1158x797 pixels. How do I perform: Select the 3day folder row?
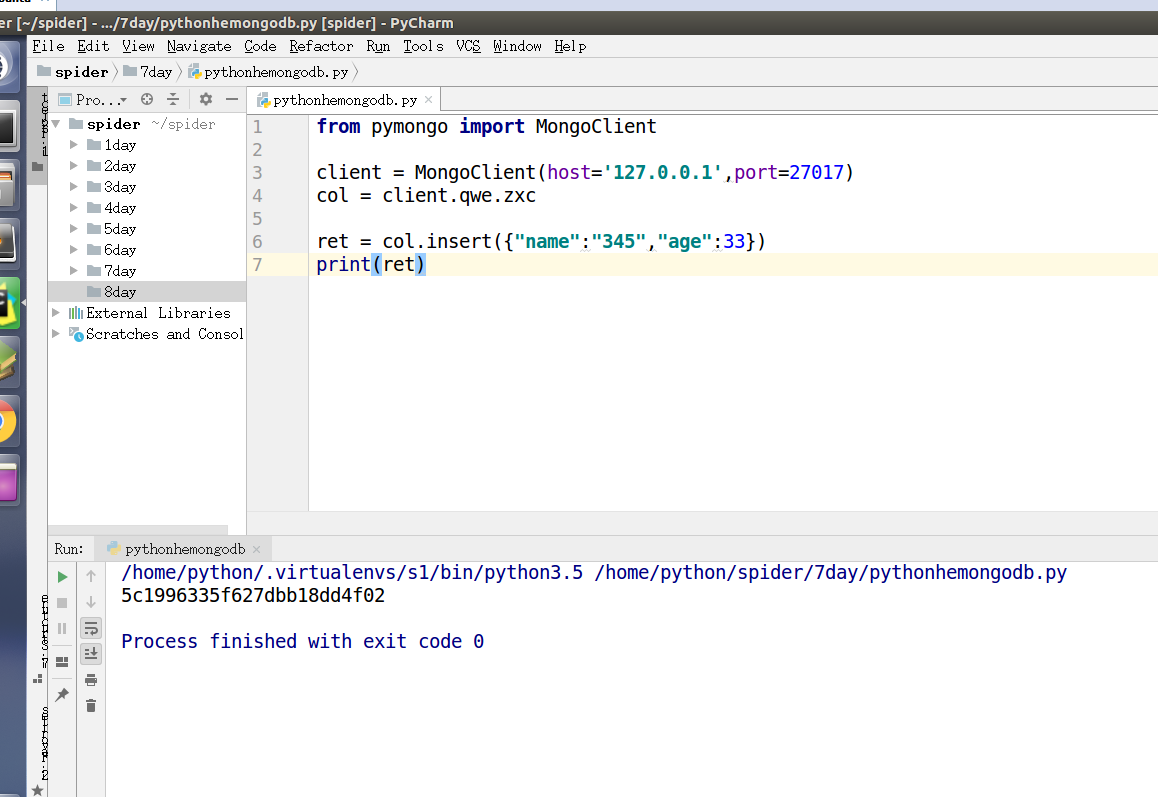147,187
